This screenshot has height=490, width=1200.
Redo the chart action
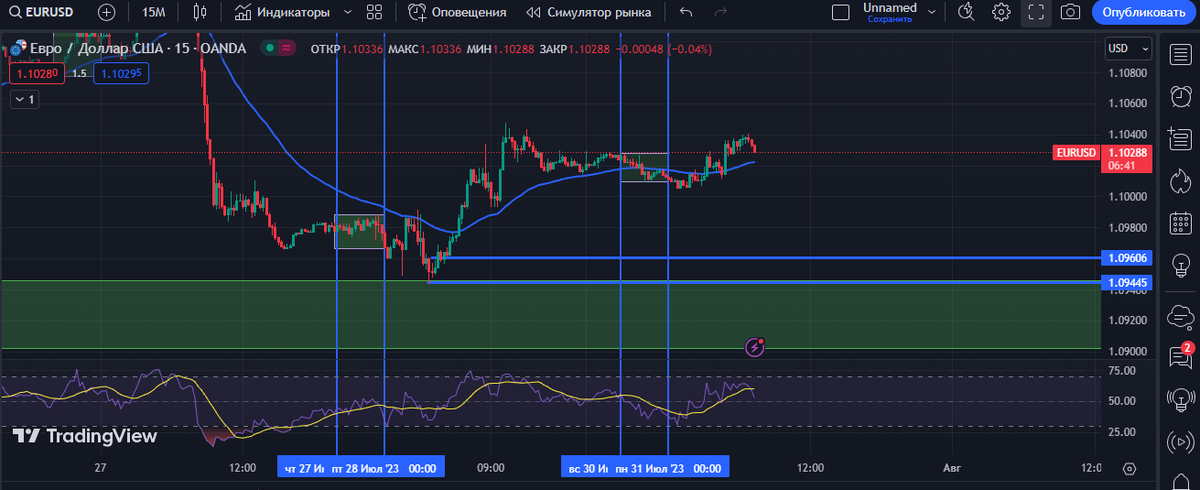pyautogui.click(x=721, y=12)
